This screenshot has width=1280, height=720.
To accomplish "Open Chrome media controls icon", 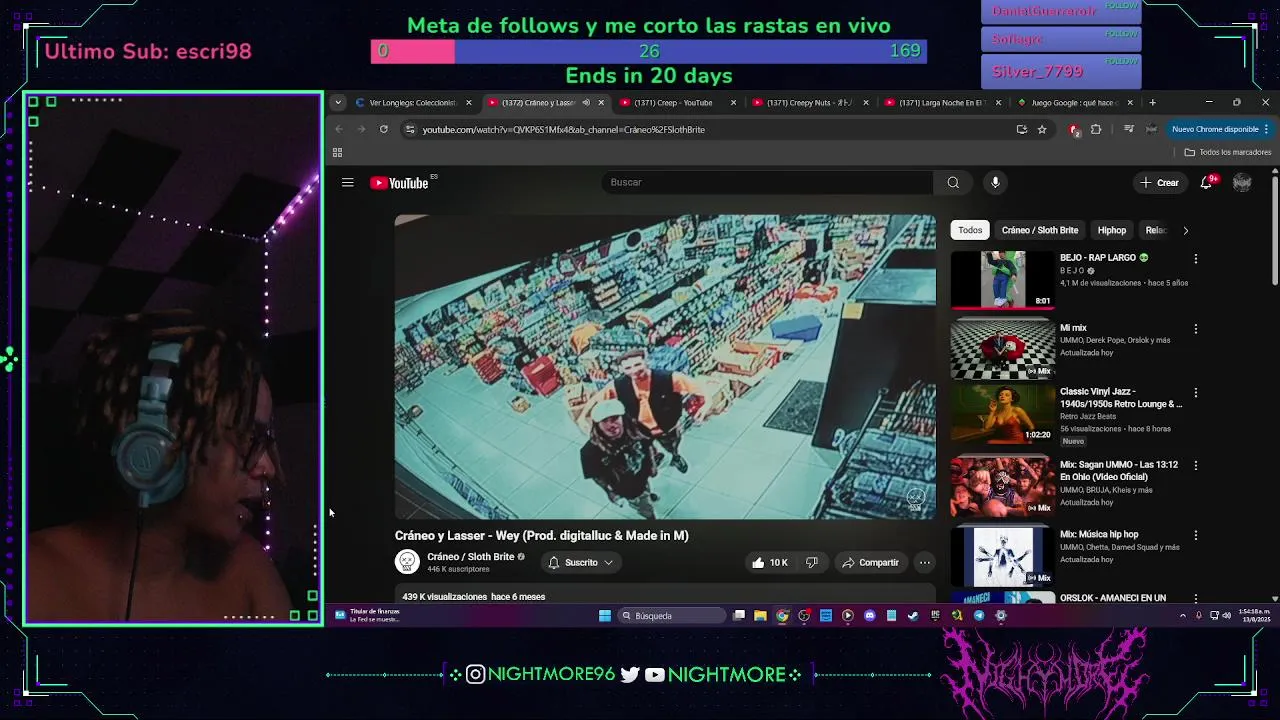I will tap(1129, 129).
